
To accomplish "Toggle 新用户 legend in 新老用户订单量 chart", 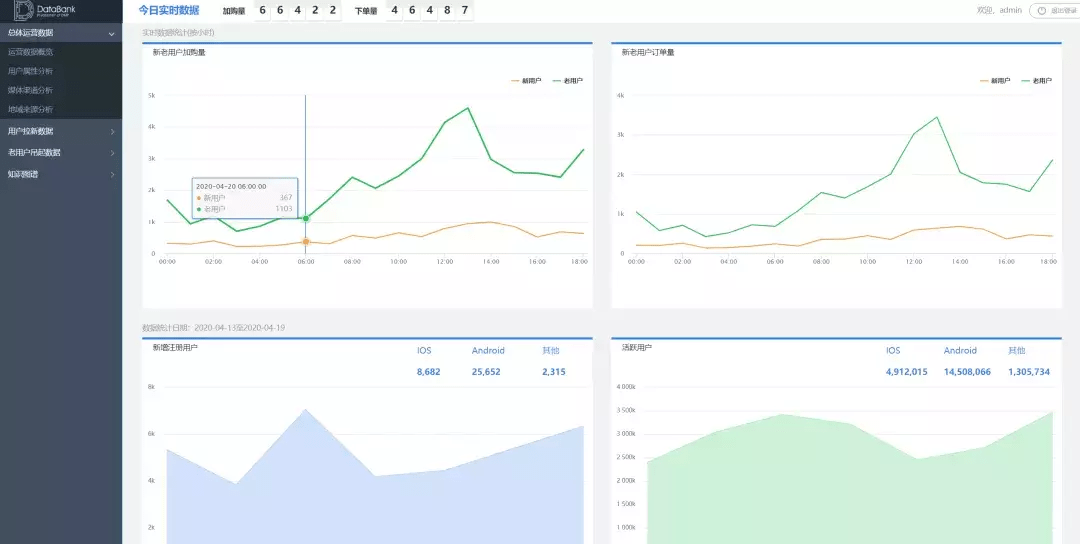I will (x=995, y=80).
